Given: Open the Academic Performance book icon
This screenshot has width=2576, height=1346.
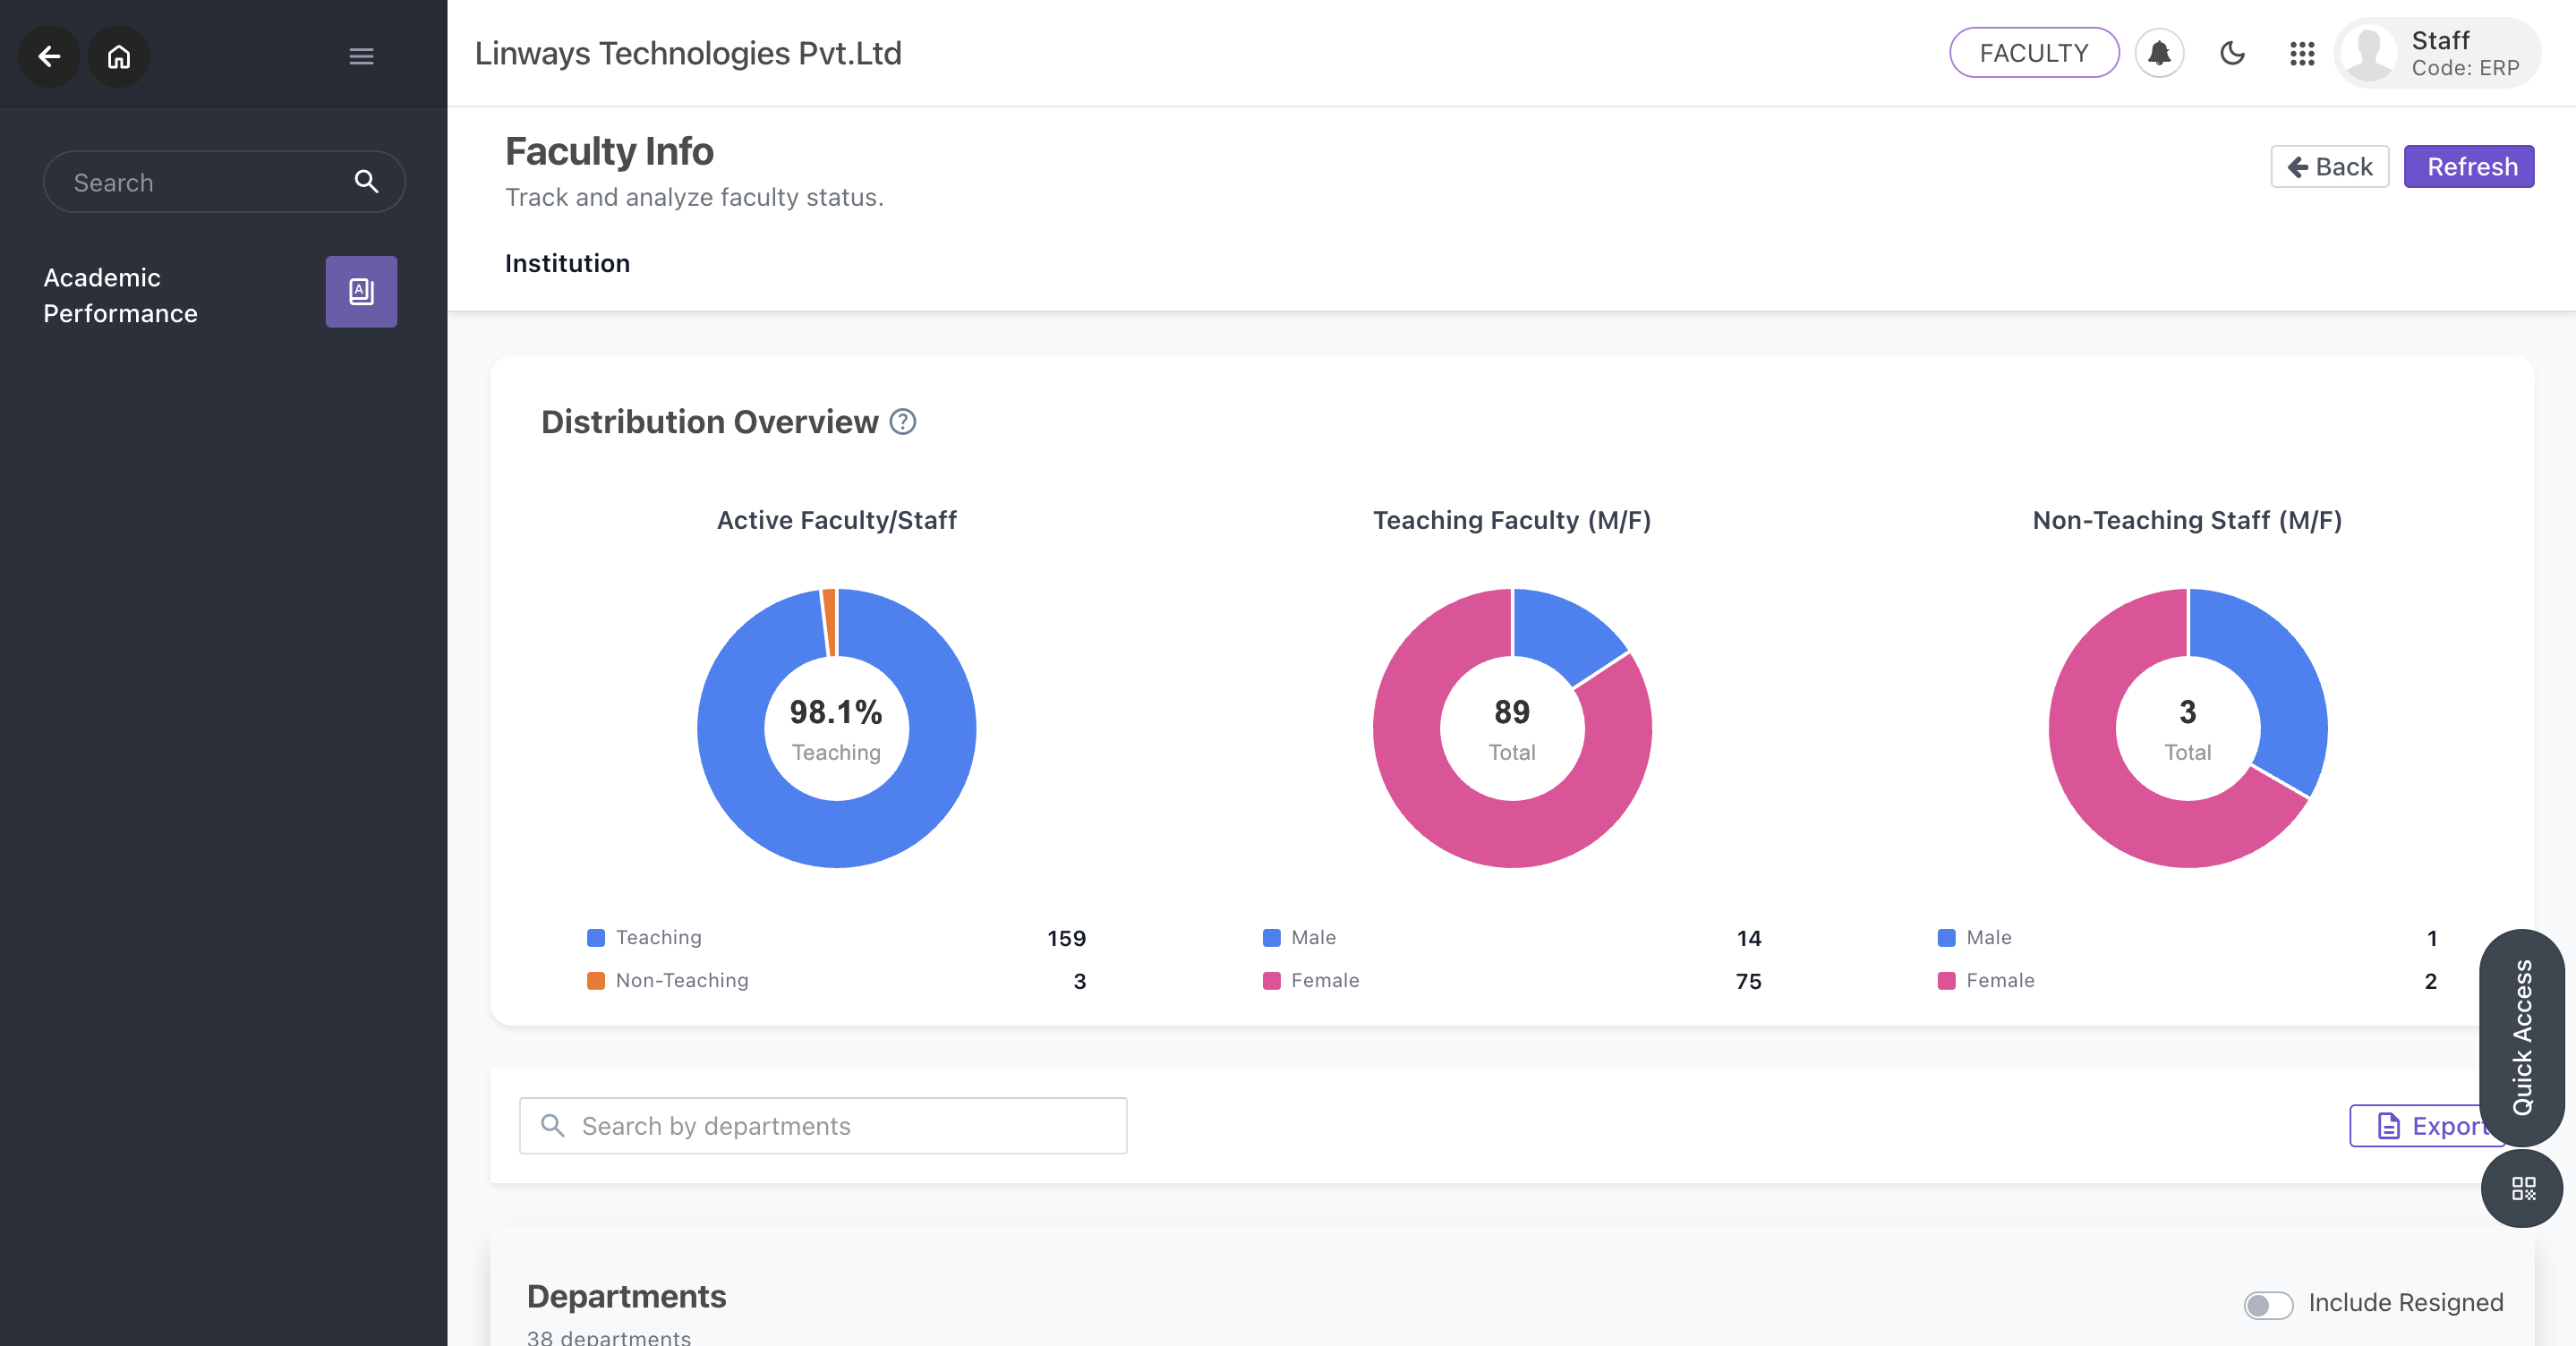Looking at the screenshot, I should [361, 292].
